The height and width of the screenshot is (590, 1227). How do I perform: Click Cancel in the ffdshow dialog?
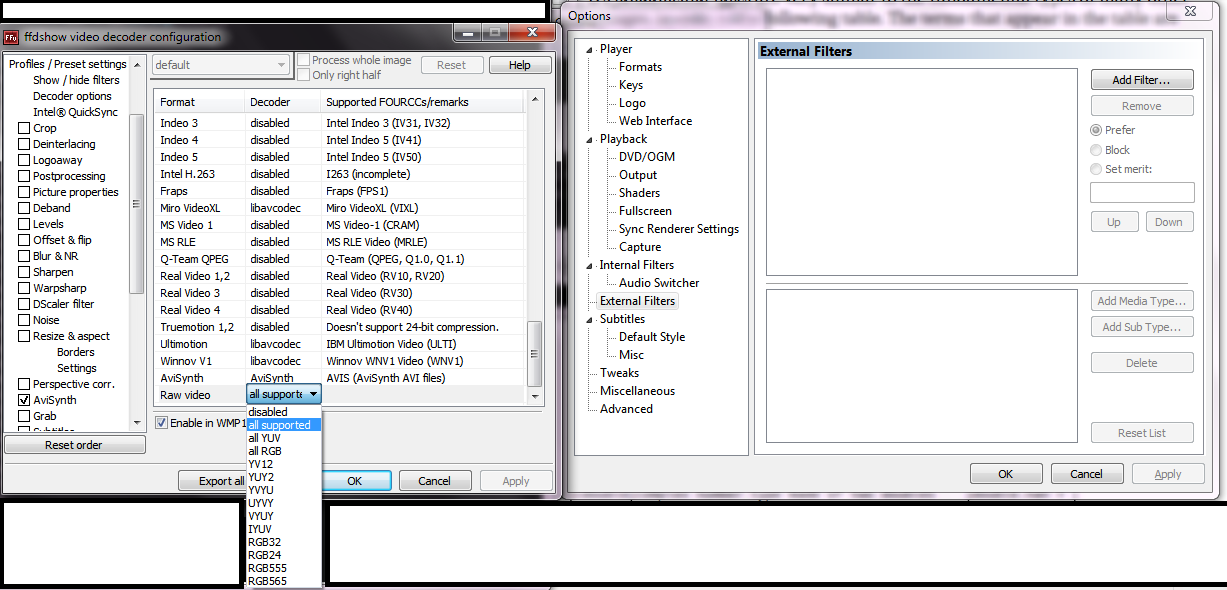click(x=434, y=481)
